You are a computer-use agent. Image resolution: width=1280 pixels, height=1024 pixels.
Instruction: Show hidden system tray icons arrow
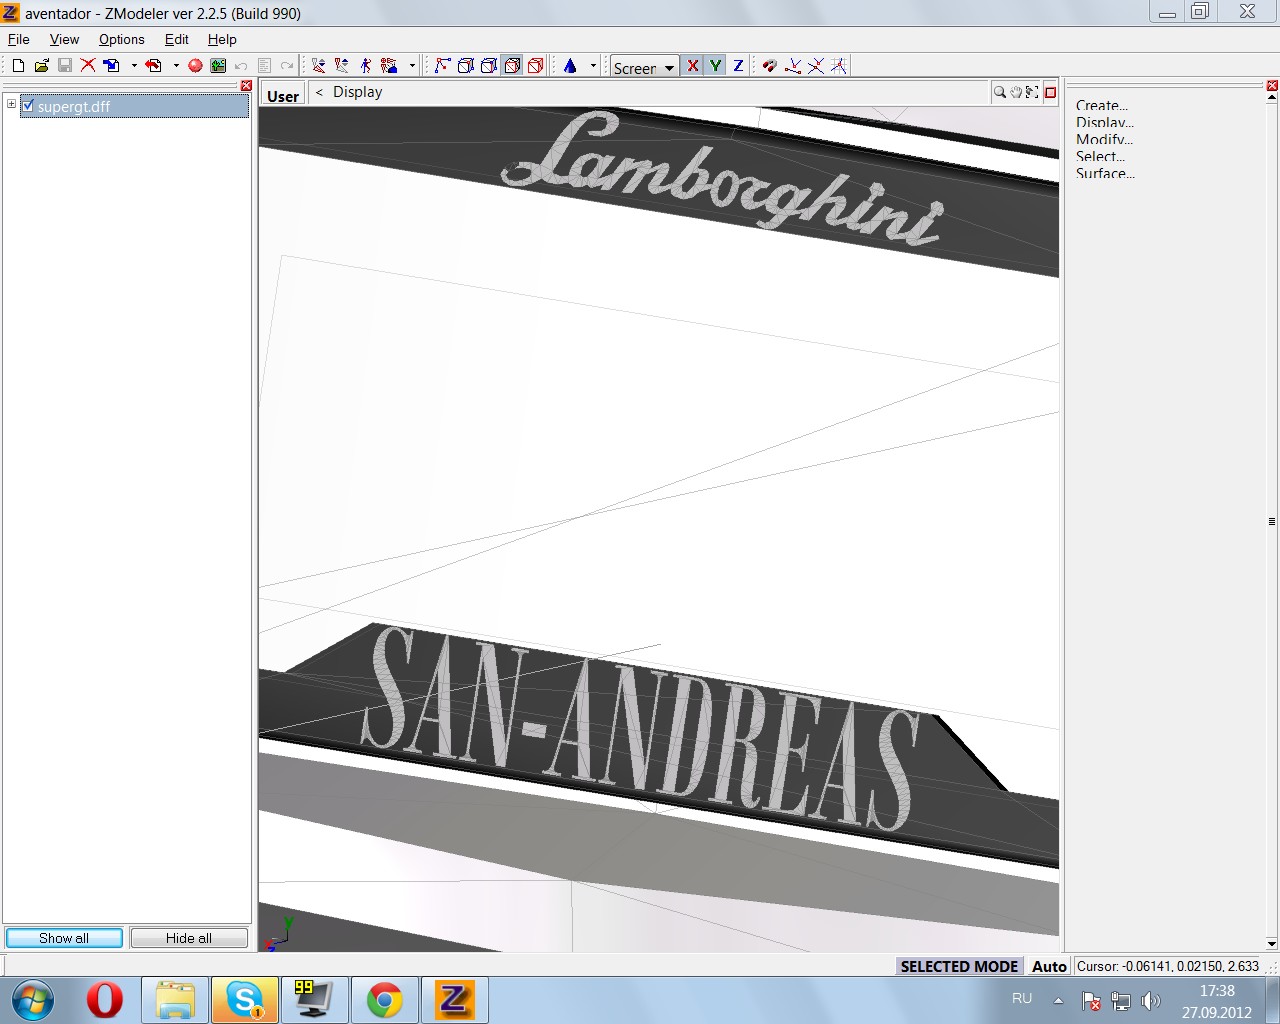[x=1058, y=999]
